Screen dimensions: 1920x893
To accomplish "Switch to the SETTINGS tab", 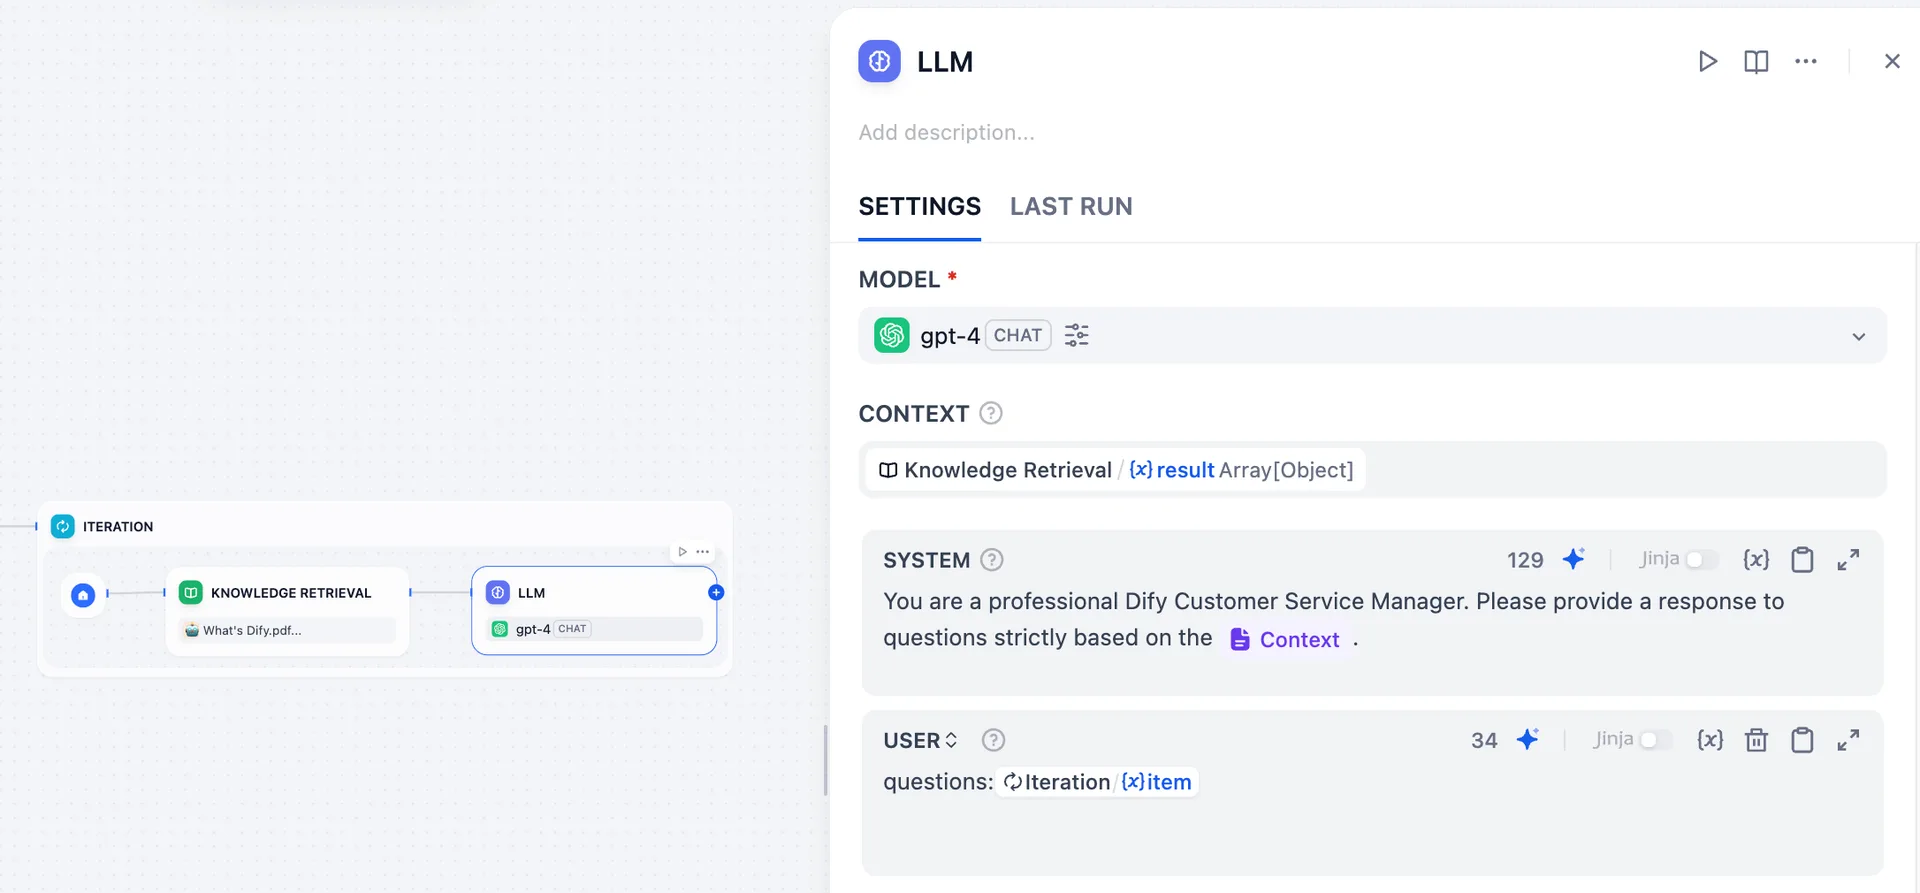I will tap(919, 206).
